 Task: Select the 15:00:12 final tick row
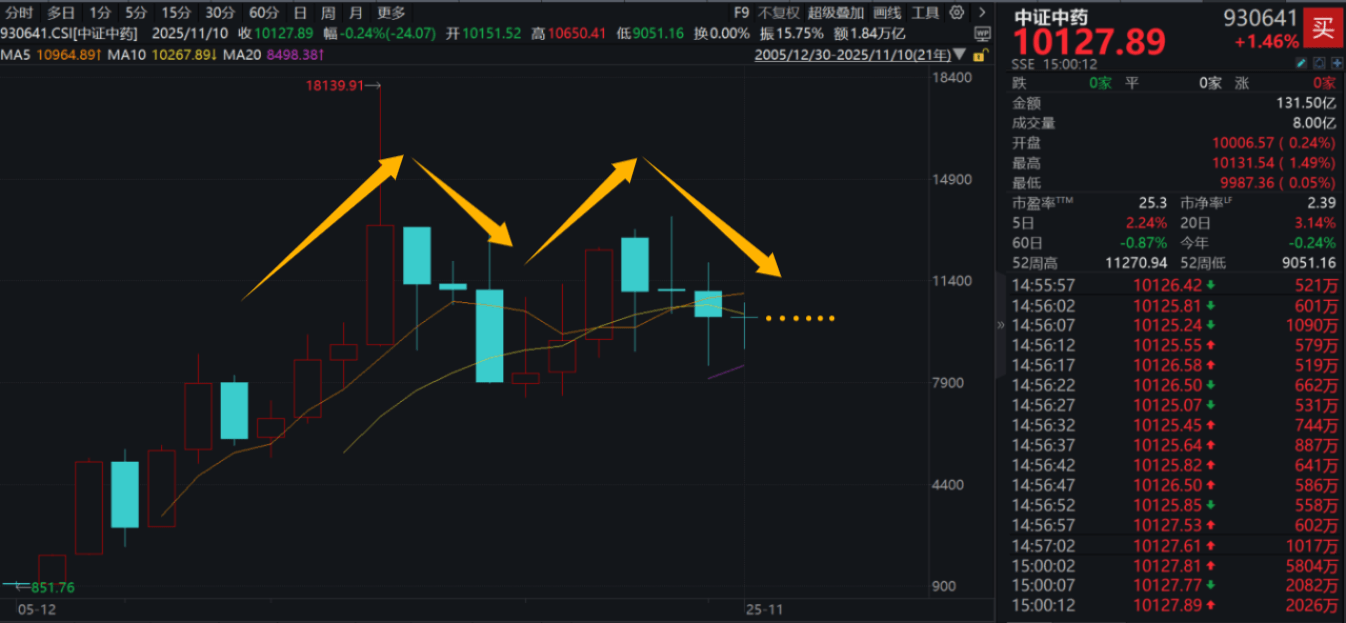1174,605
